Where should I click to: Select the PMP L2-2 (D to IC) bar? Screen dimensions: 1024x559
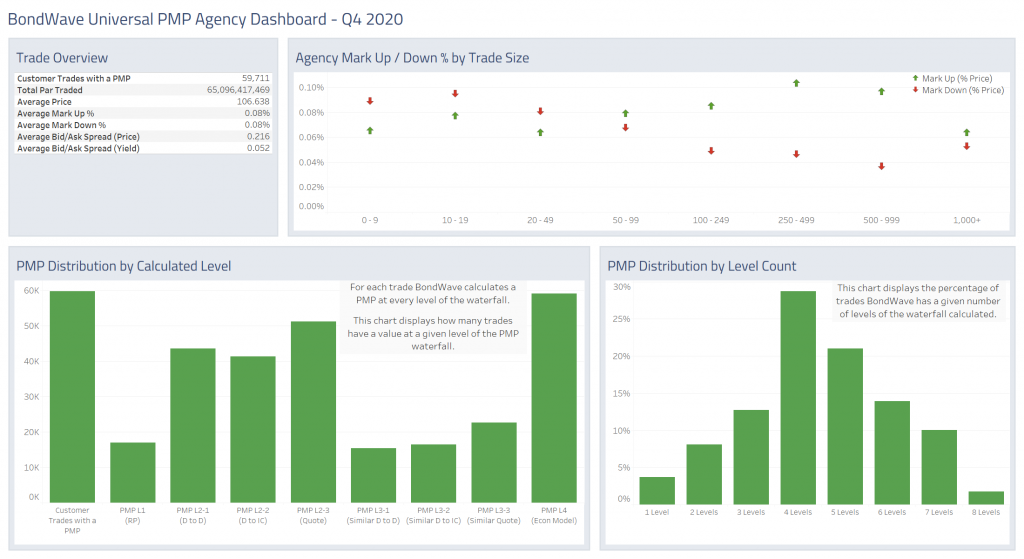click(253, 429)
